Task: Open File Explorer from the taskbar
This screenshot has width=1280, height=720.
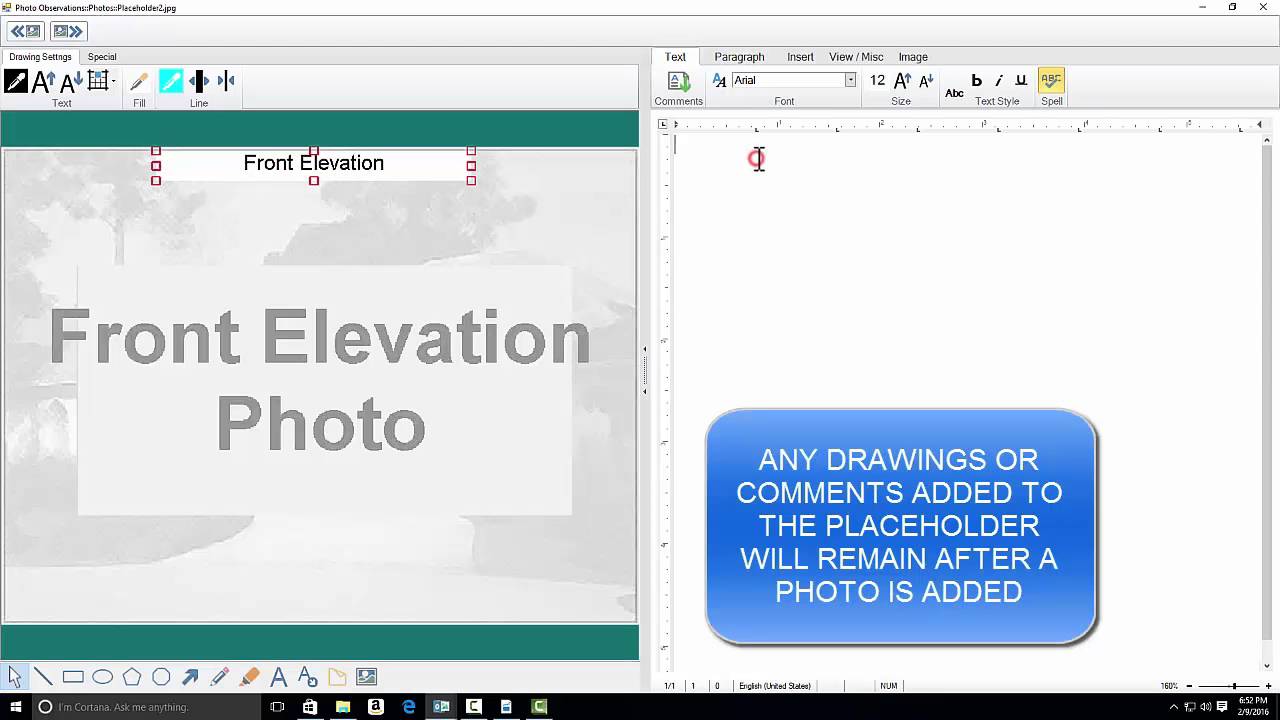Action: click(343, 707)
